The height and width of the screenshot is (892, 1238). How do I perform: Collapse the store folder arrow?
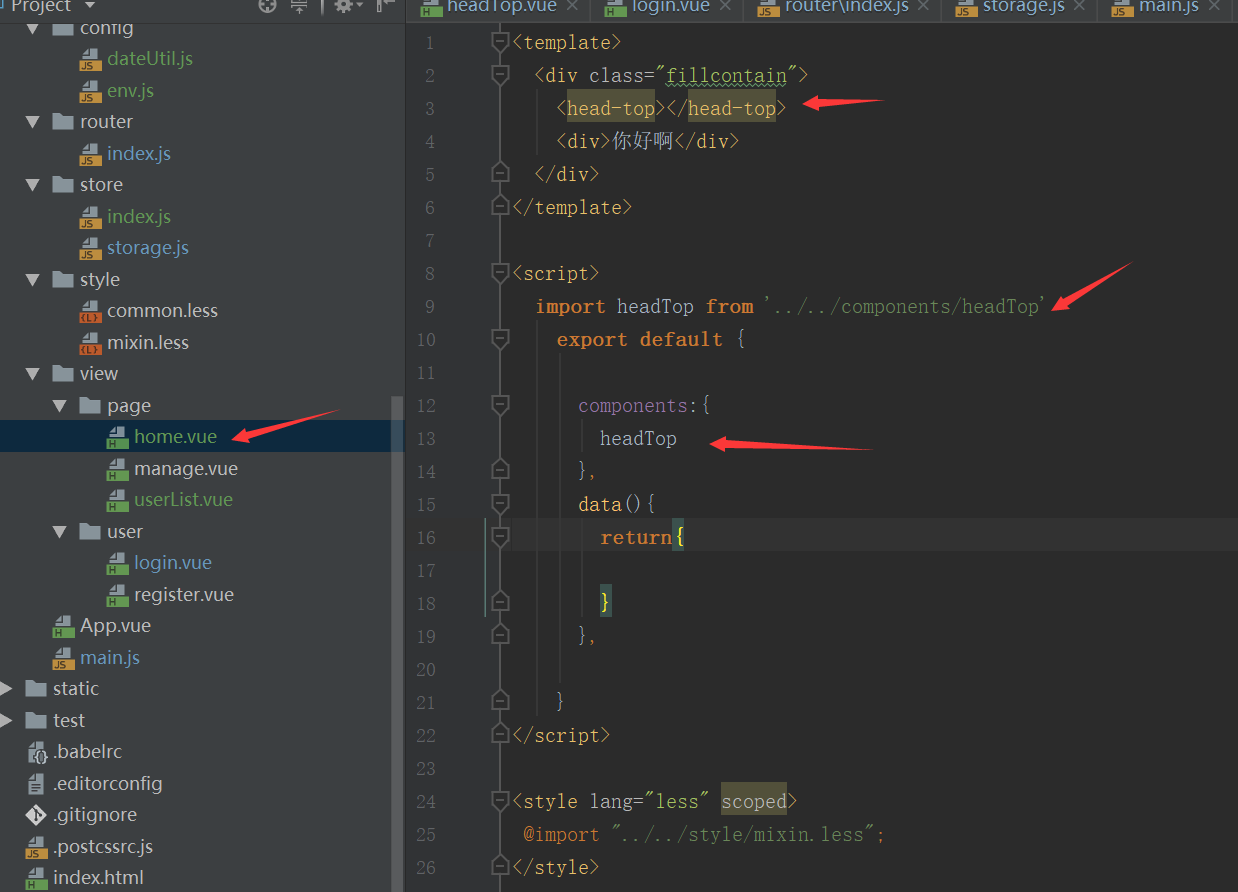(33, 185)
